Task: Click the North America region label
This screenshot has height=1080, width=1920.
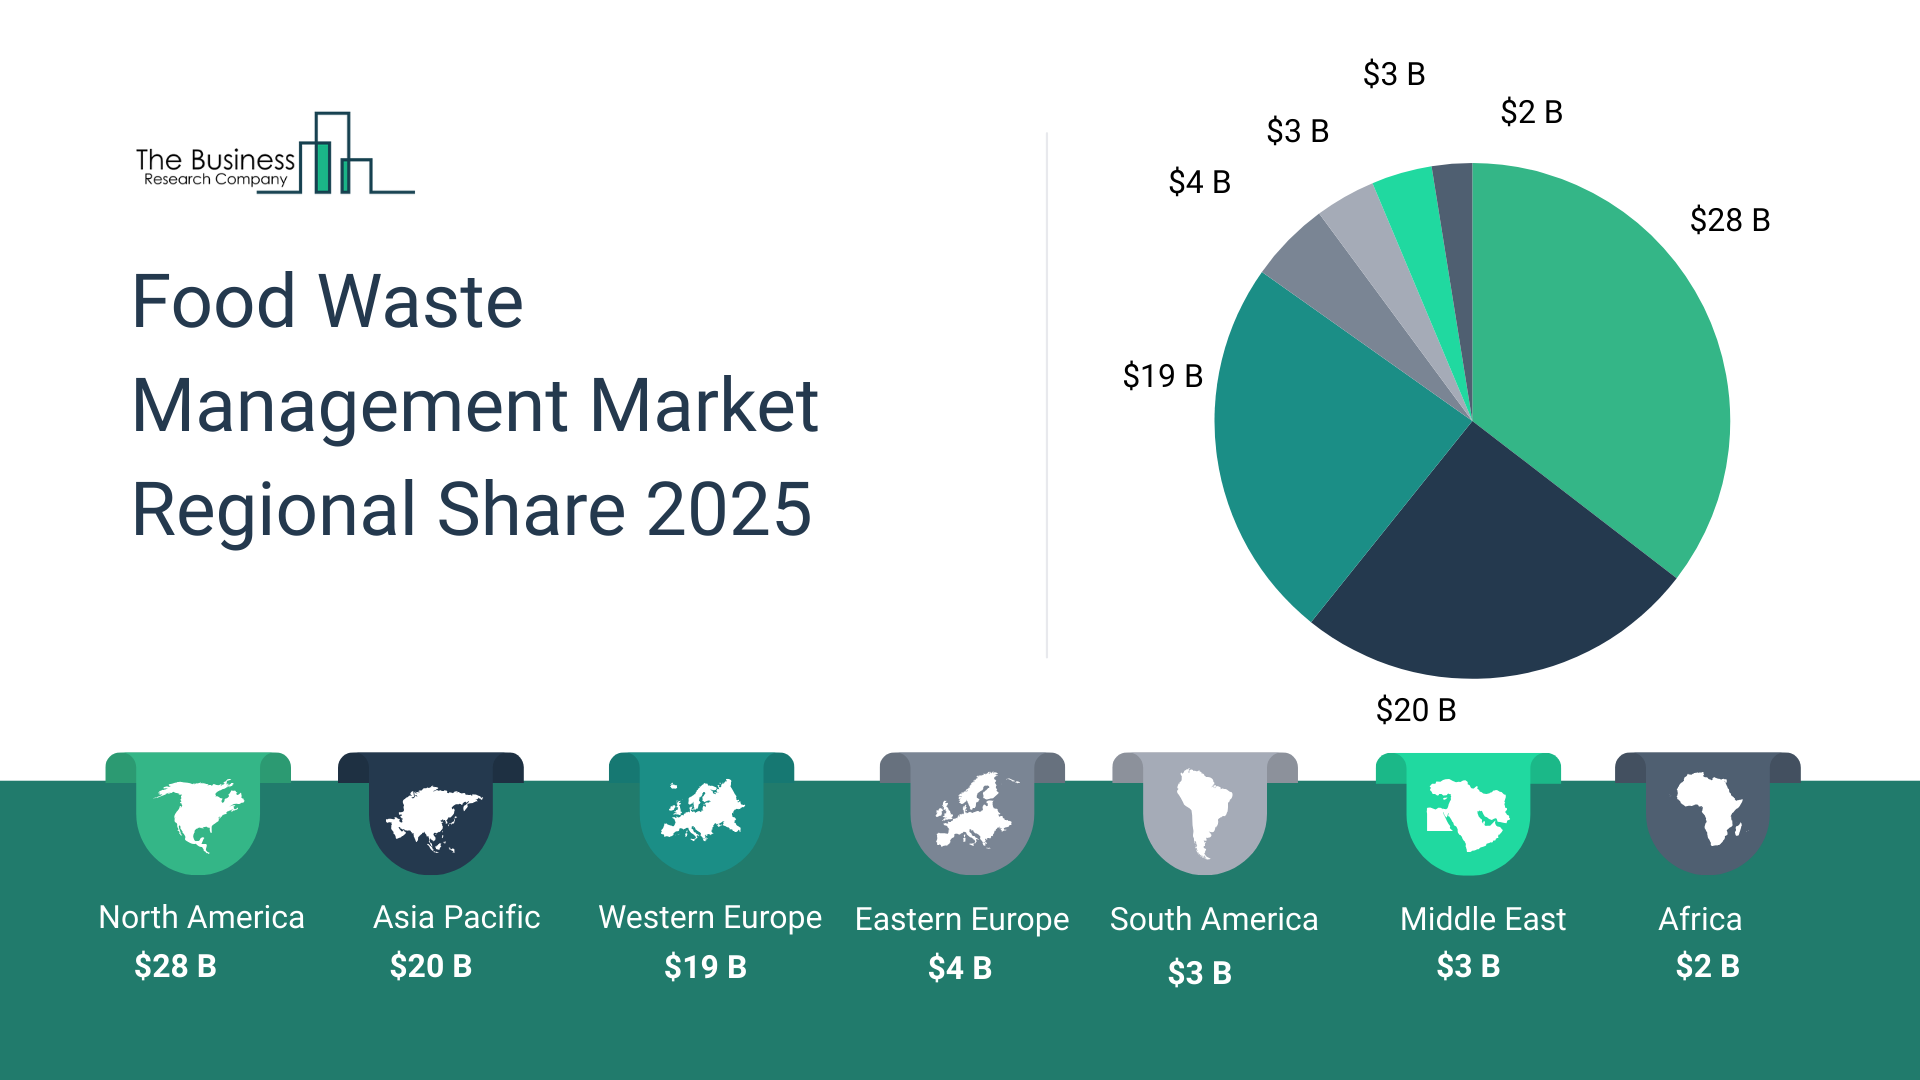Action: (201, 917)
